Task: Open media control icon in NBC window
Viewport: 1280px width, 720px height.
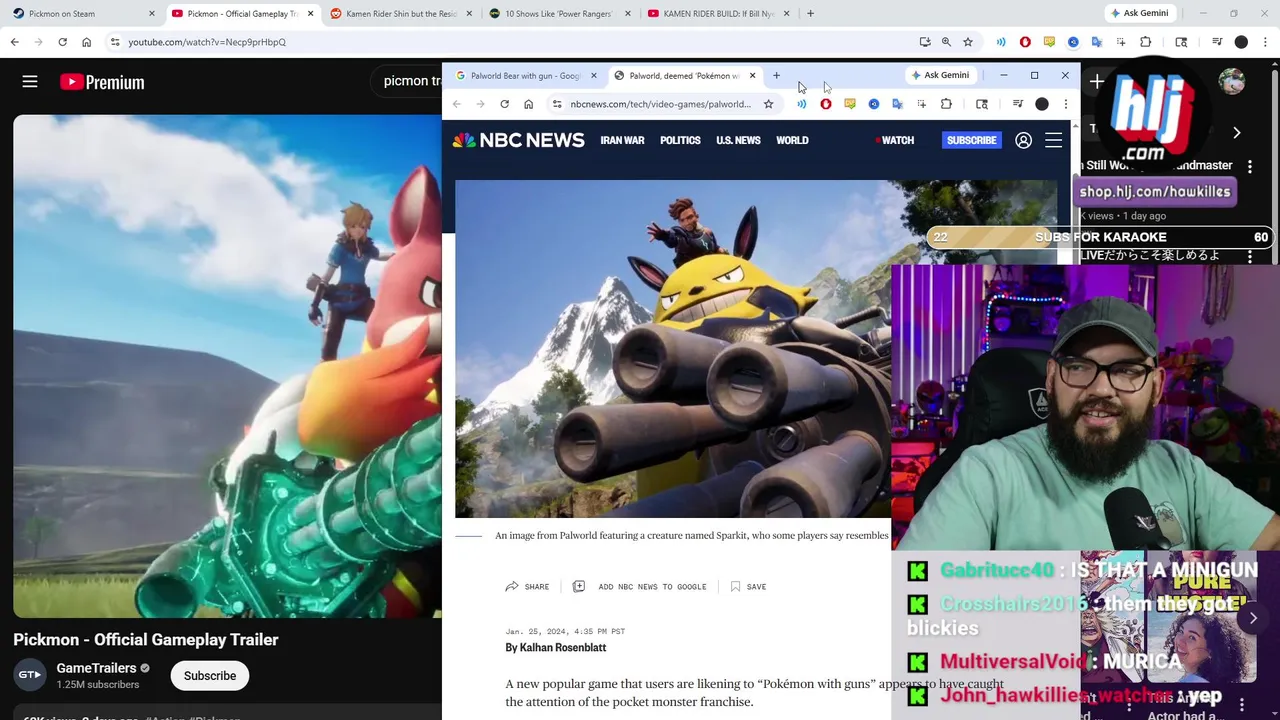Action: (1017, 104)
